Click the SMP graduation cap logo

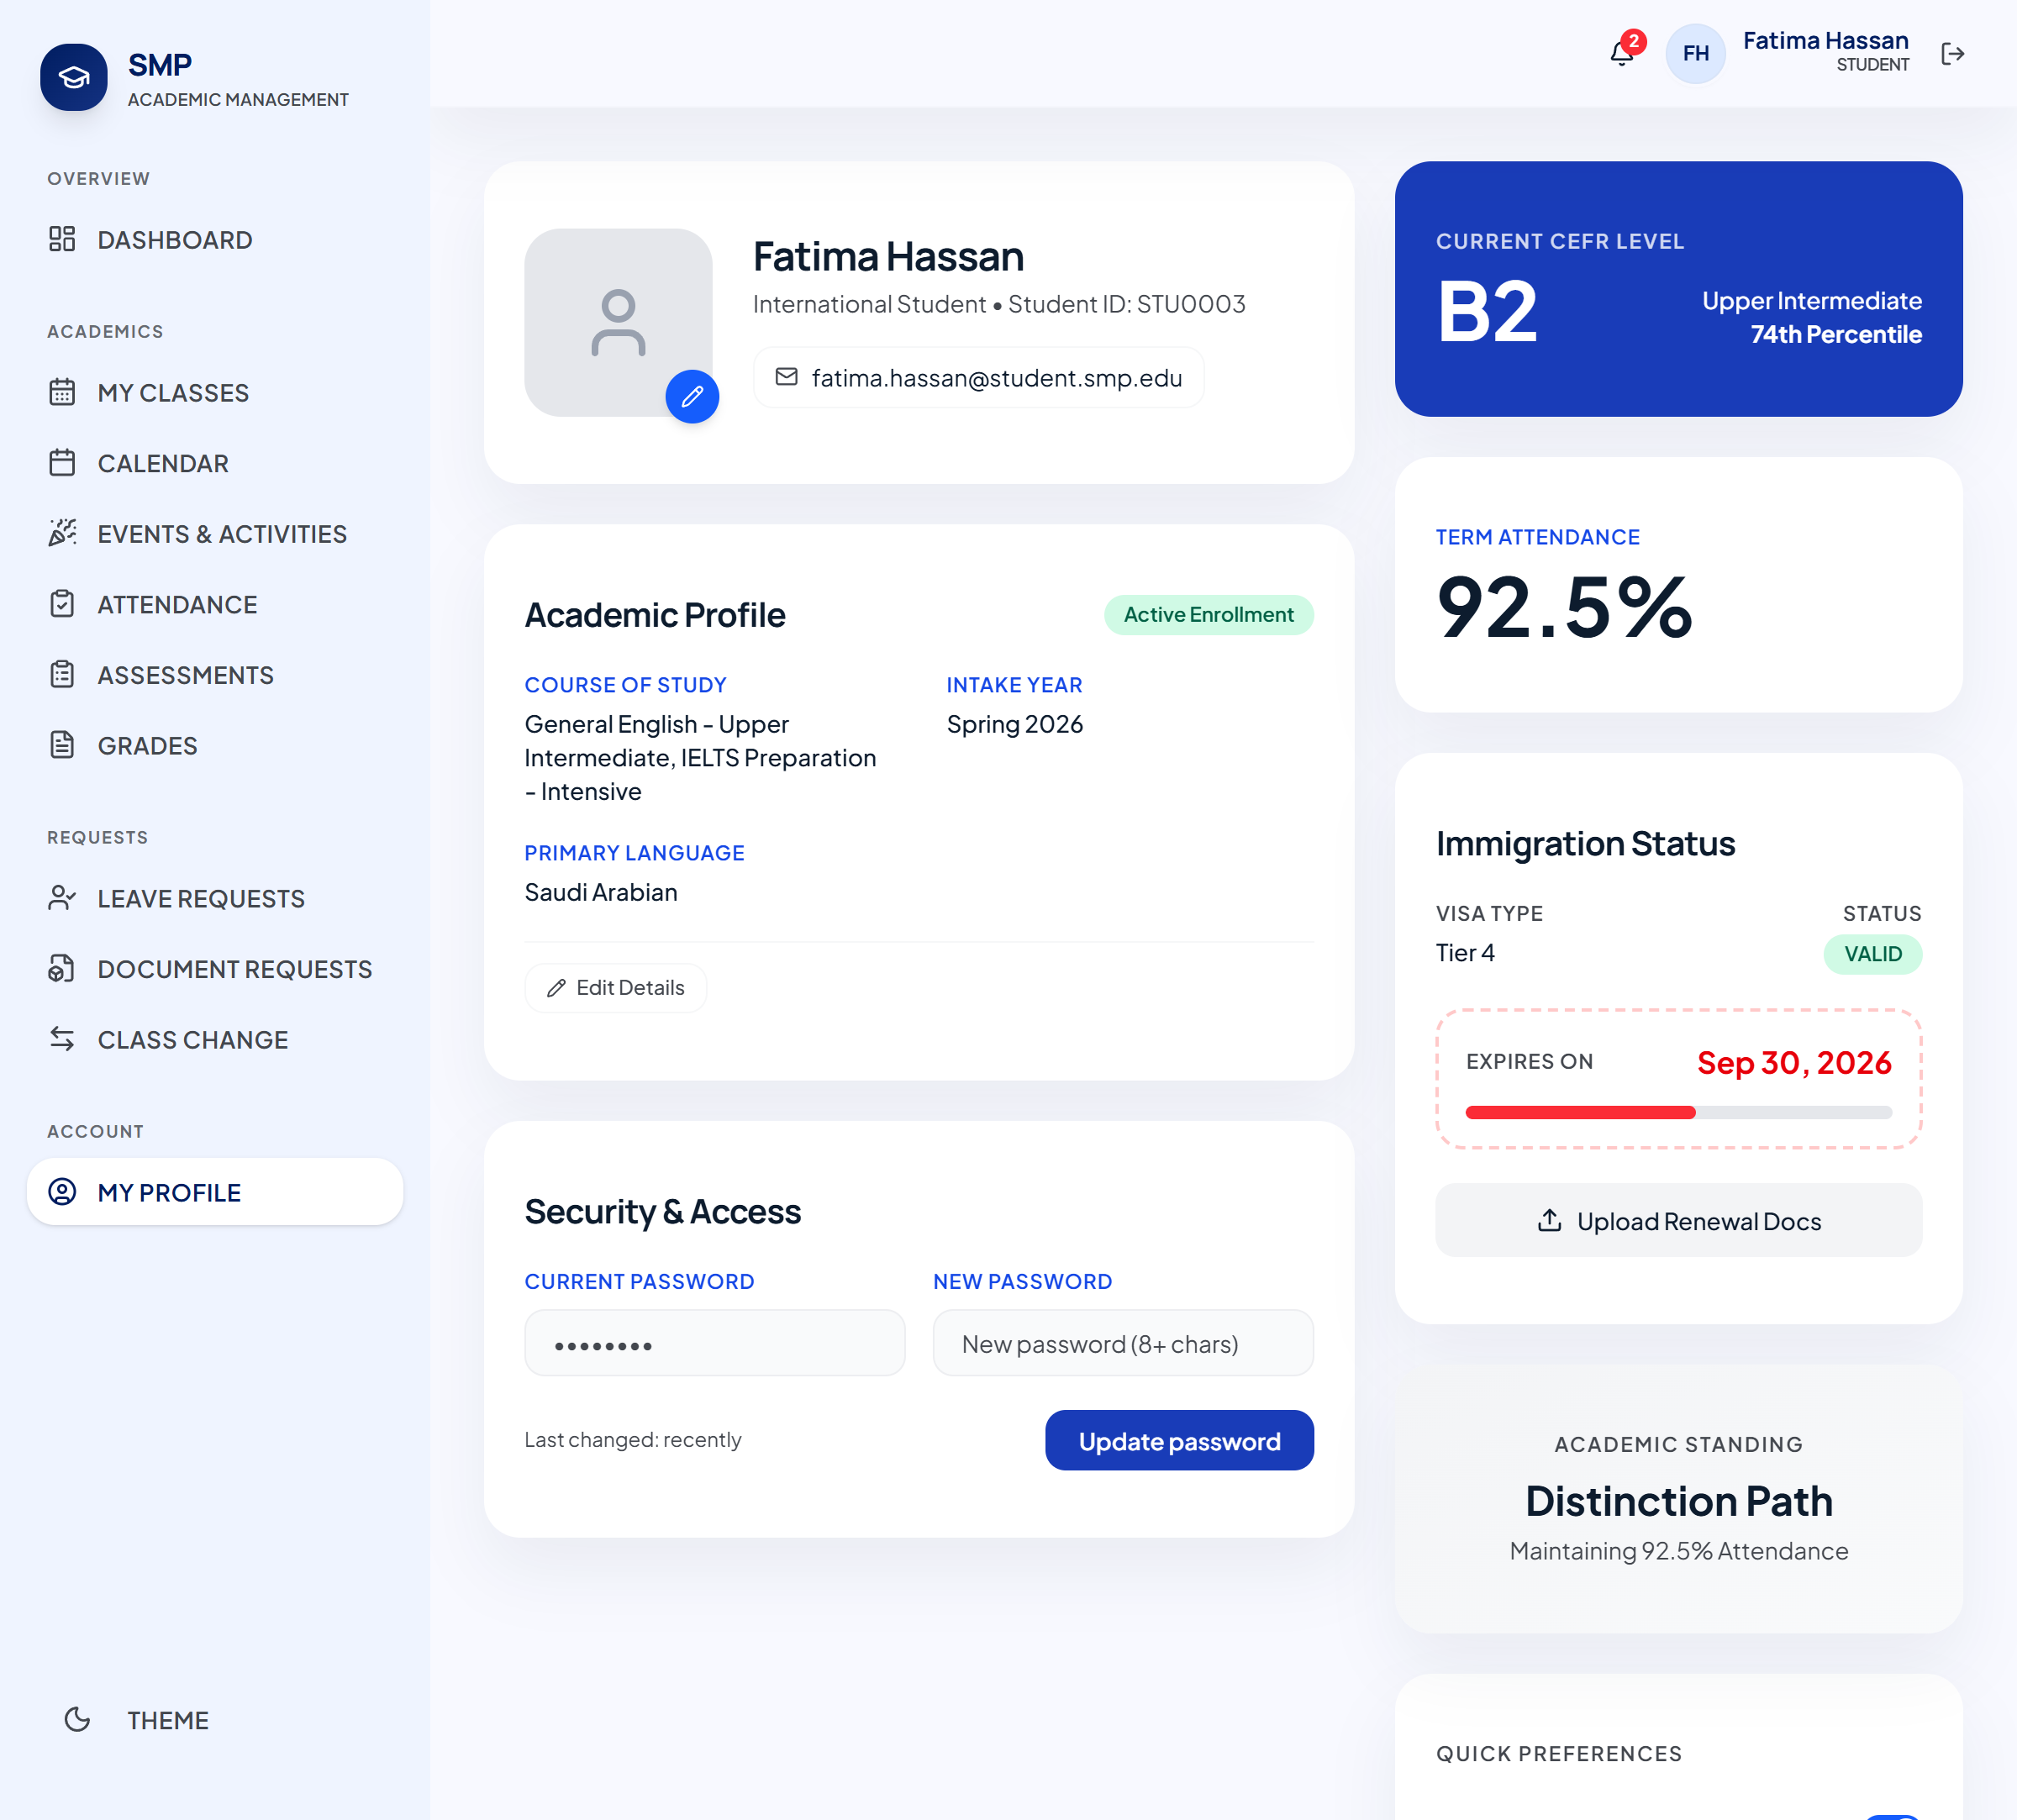coord(74,77)
